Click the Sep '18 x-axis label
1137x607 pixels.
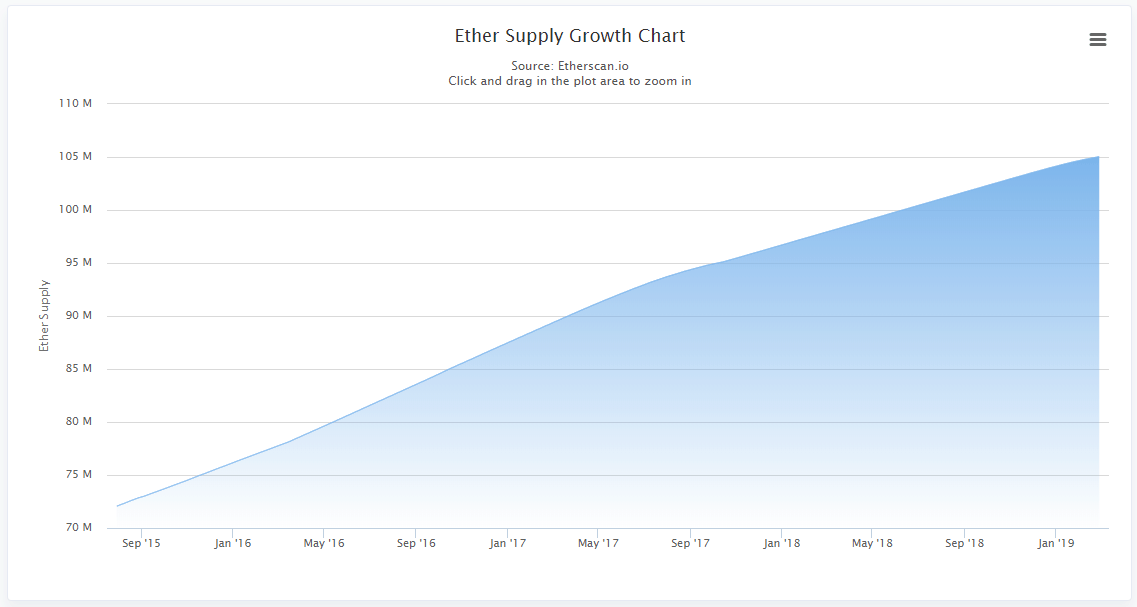coord(964,543)
